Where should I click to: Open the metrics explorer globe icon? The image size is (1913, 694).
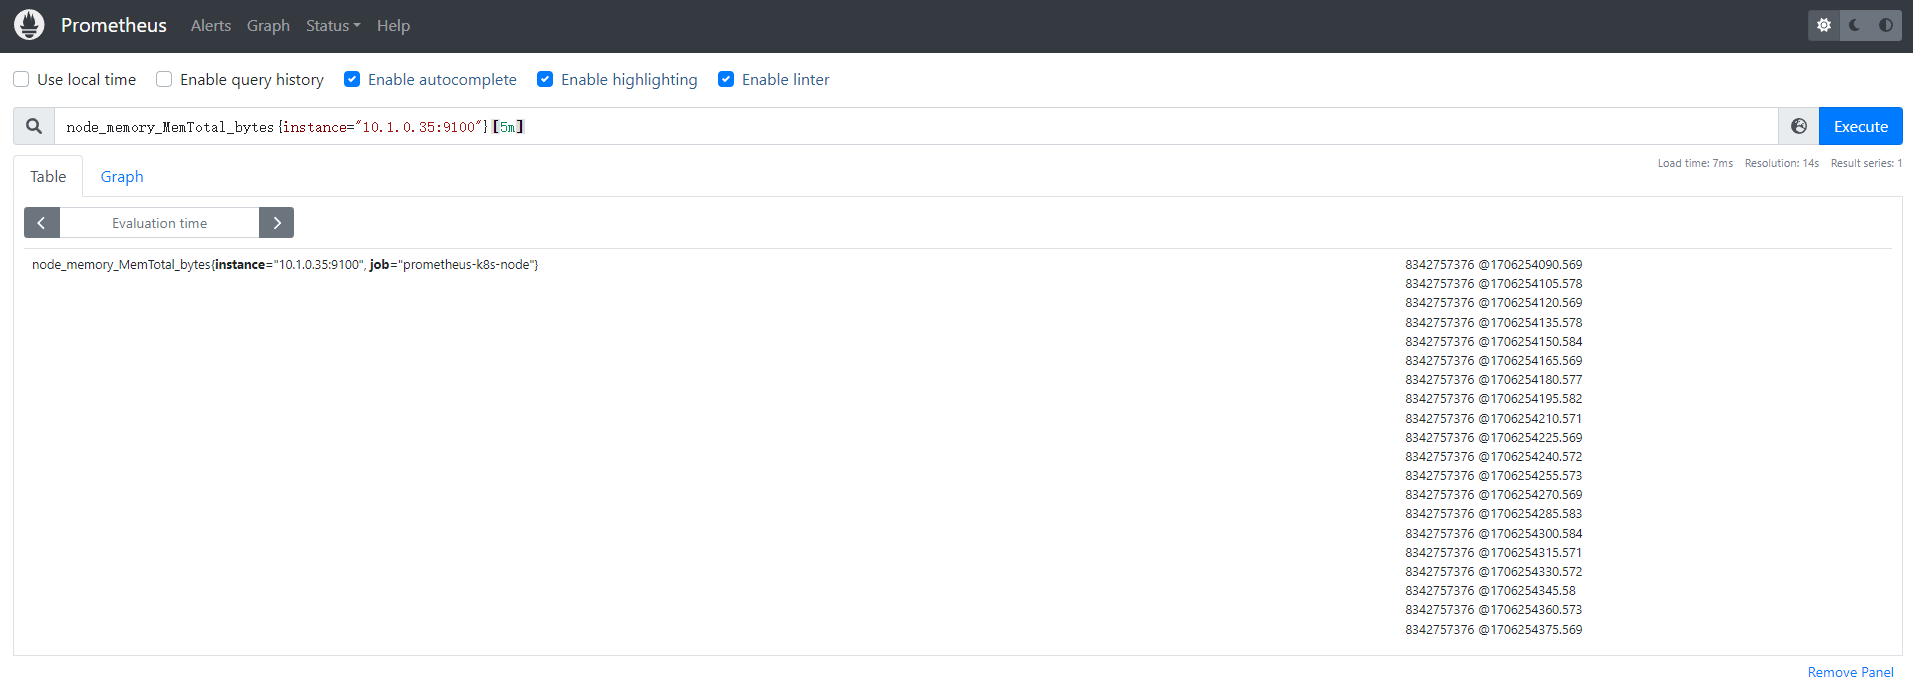click(x=1799, y=126)
